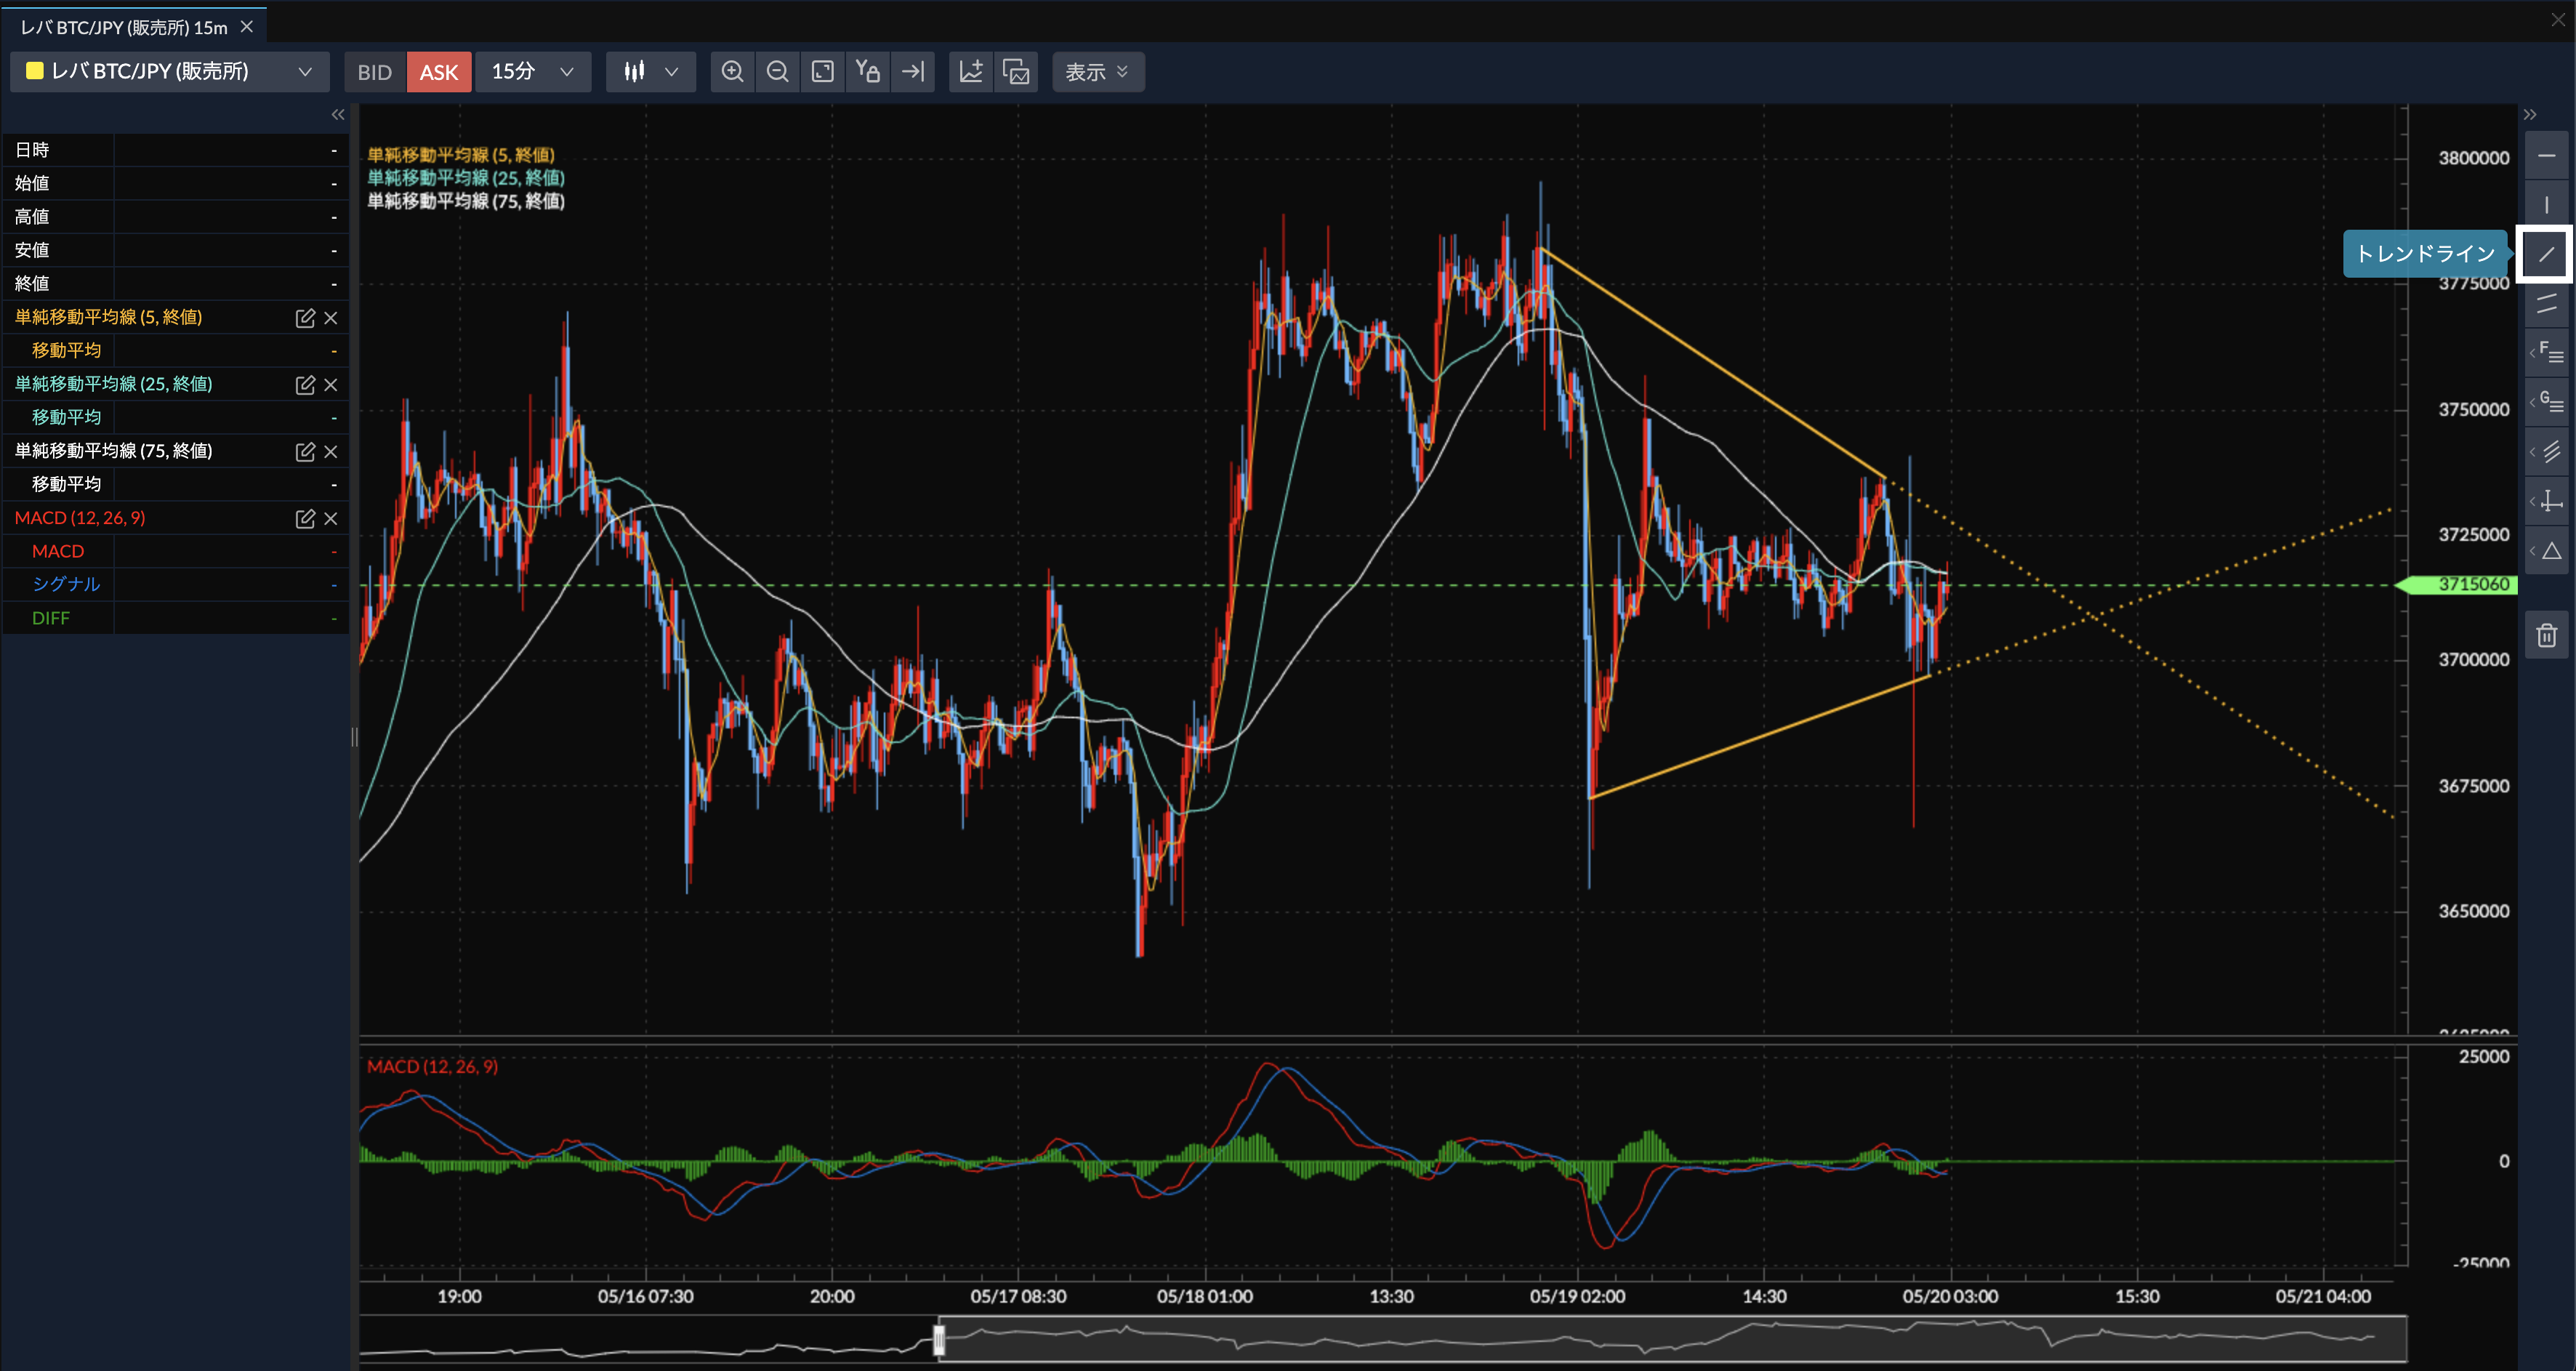Click the 高値 row in data panel
The width and height of the screenshot is (2576, 1371).
(x=176, y=217)
